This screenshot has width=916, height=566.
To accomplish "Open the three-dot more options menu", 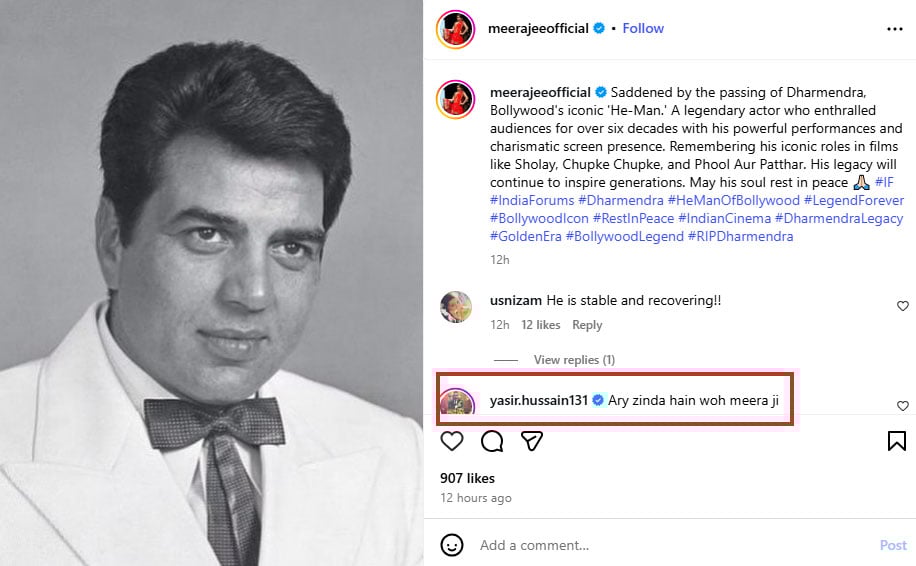I will [x=894, y=29].
